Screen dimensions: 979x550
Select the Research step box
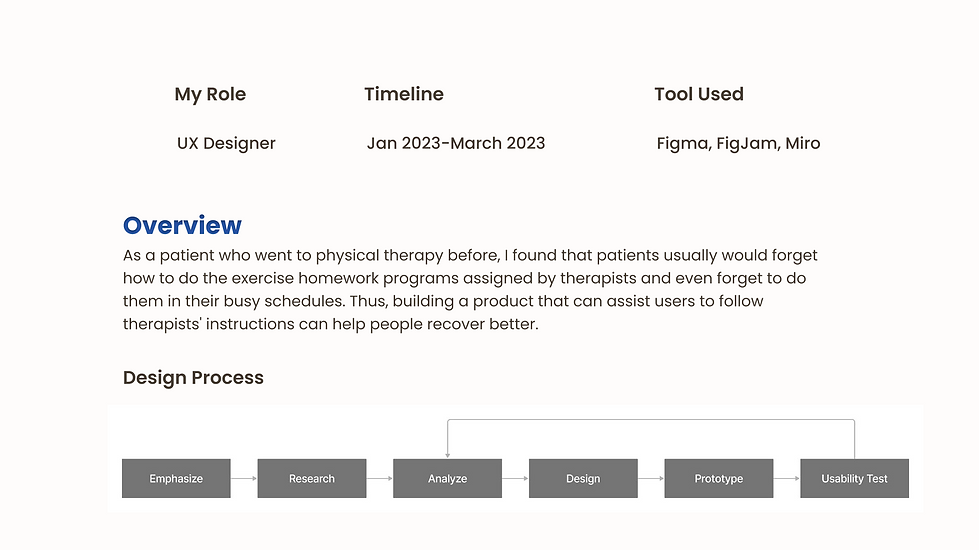[312, 479]
